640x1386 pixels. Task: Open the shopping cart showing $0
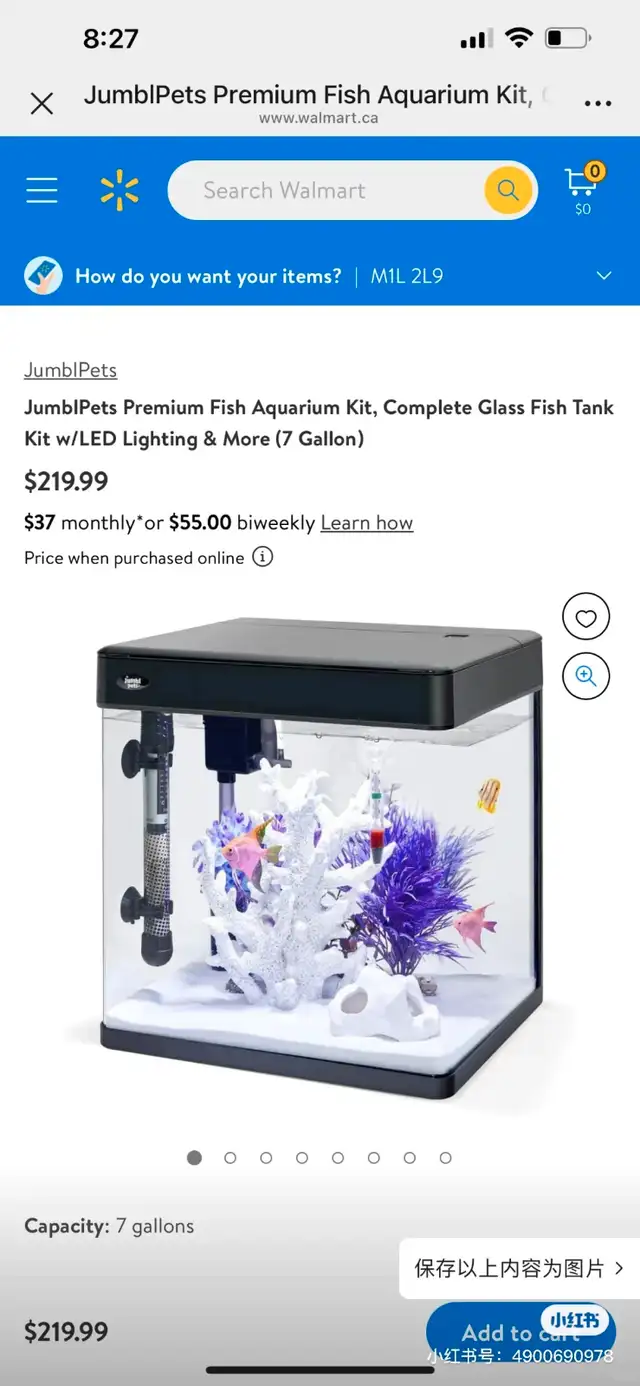[583, 189]
